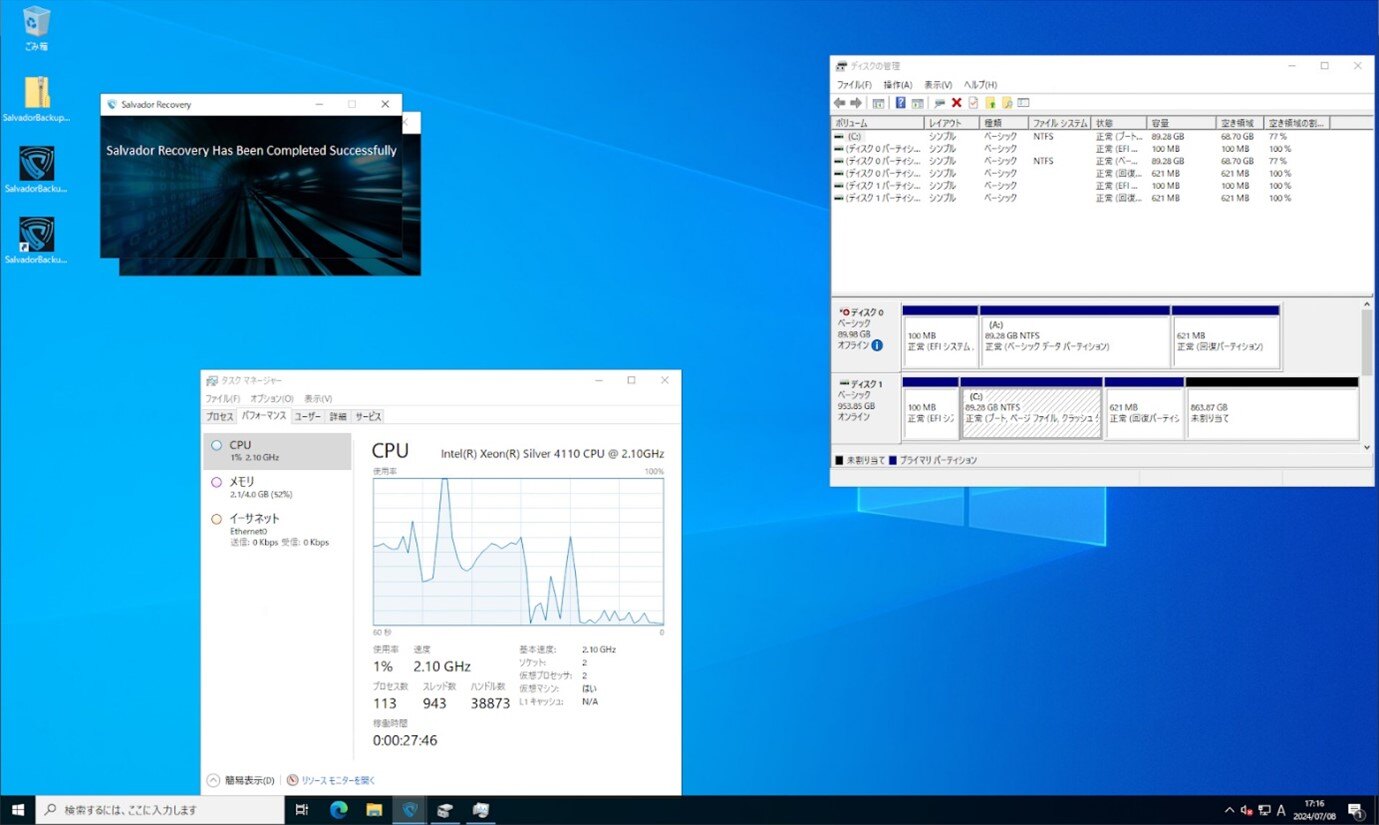The width and height of the screenshot is (1379, 825).
Task: Select Disk 0 label in the graphical view
Action: click(x=865, y=336)
